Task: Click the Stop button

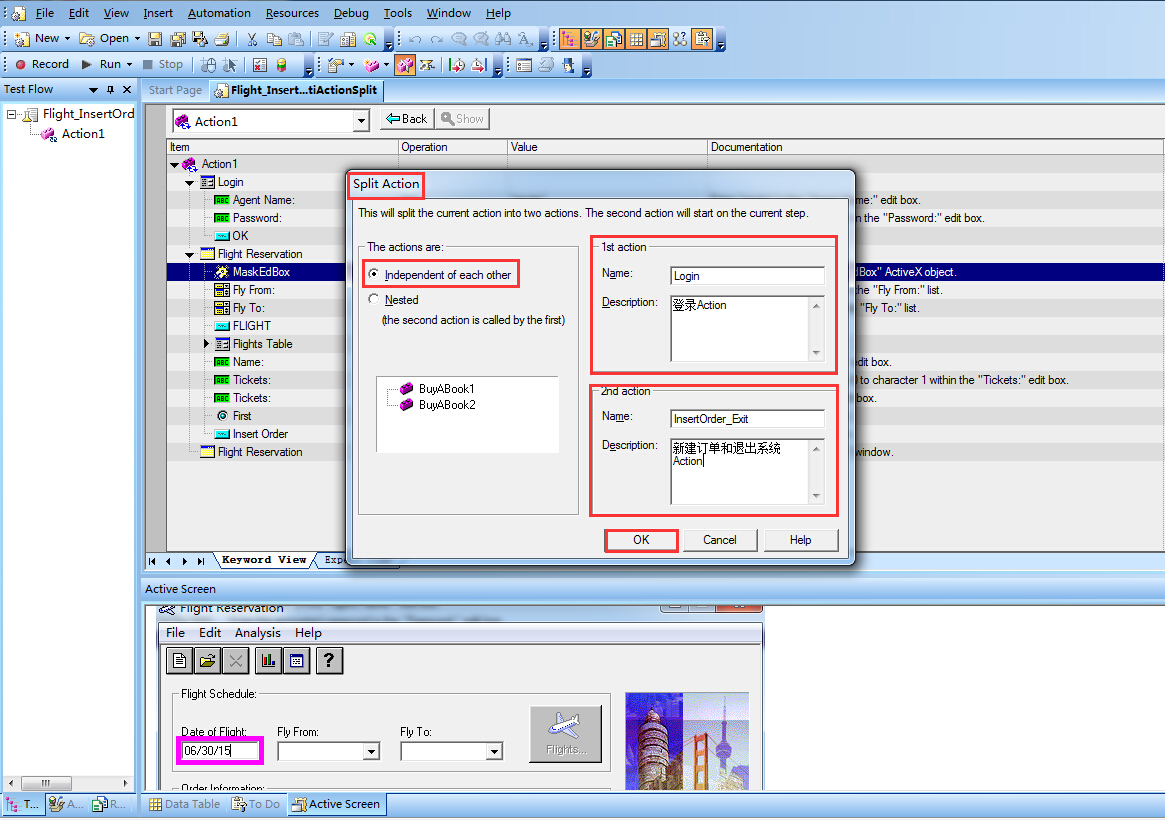Action: coord(163,65)
